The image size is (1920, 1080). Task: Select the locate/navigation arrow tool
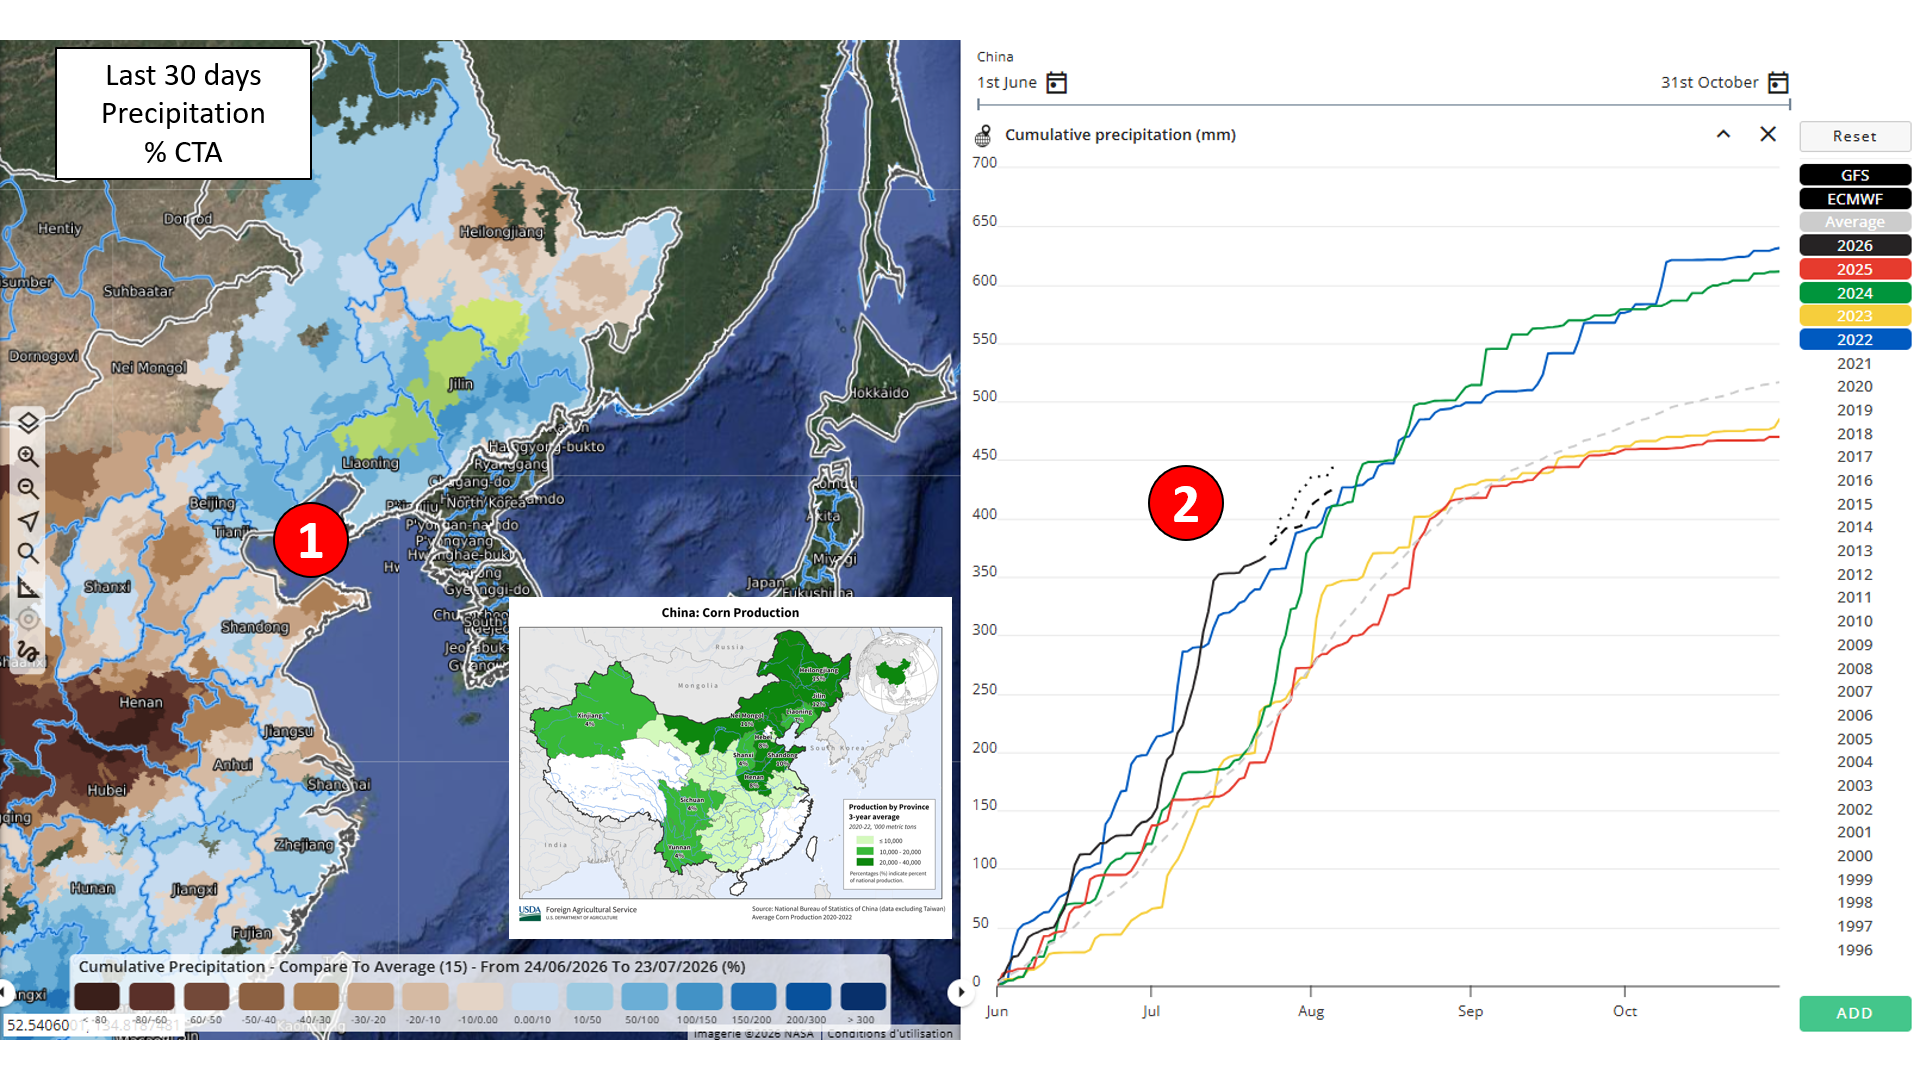[x=28, y=521]
